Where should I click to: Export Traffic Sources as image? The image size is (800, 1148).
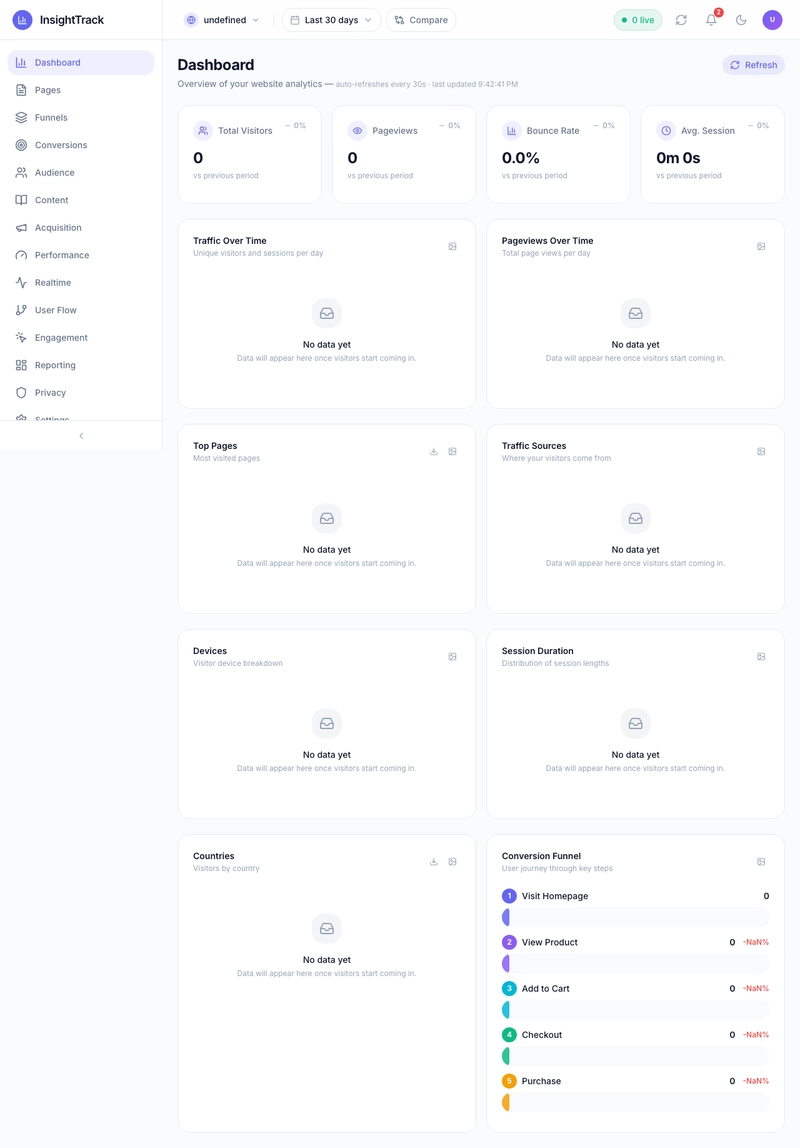coord(761,452)
